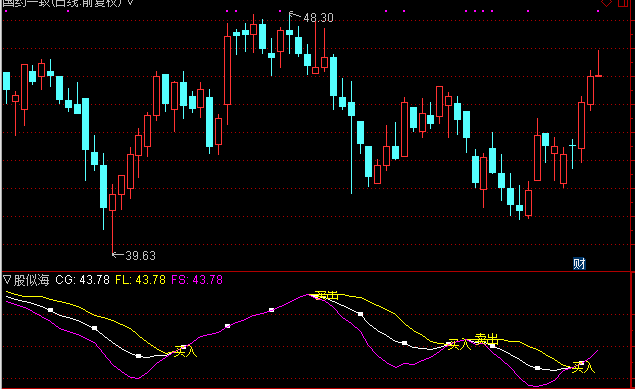
Task: Select the first 买入 signal in indicator panel
Action: point(185,351)
